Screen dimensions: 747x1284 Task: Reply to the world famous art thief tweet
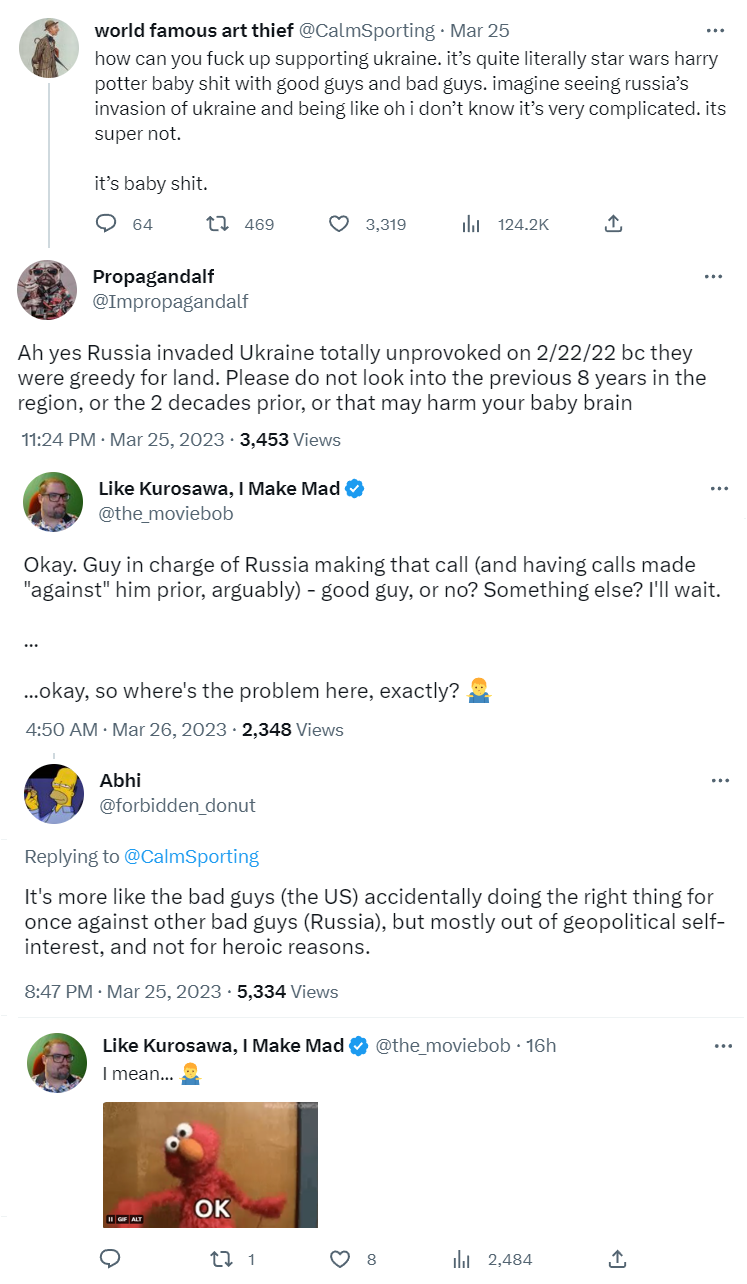tap(106, 224)
